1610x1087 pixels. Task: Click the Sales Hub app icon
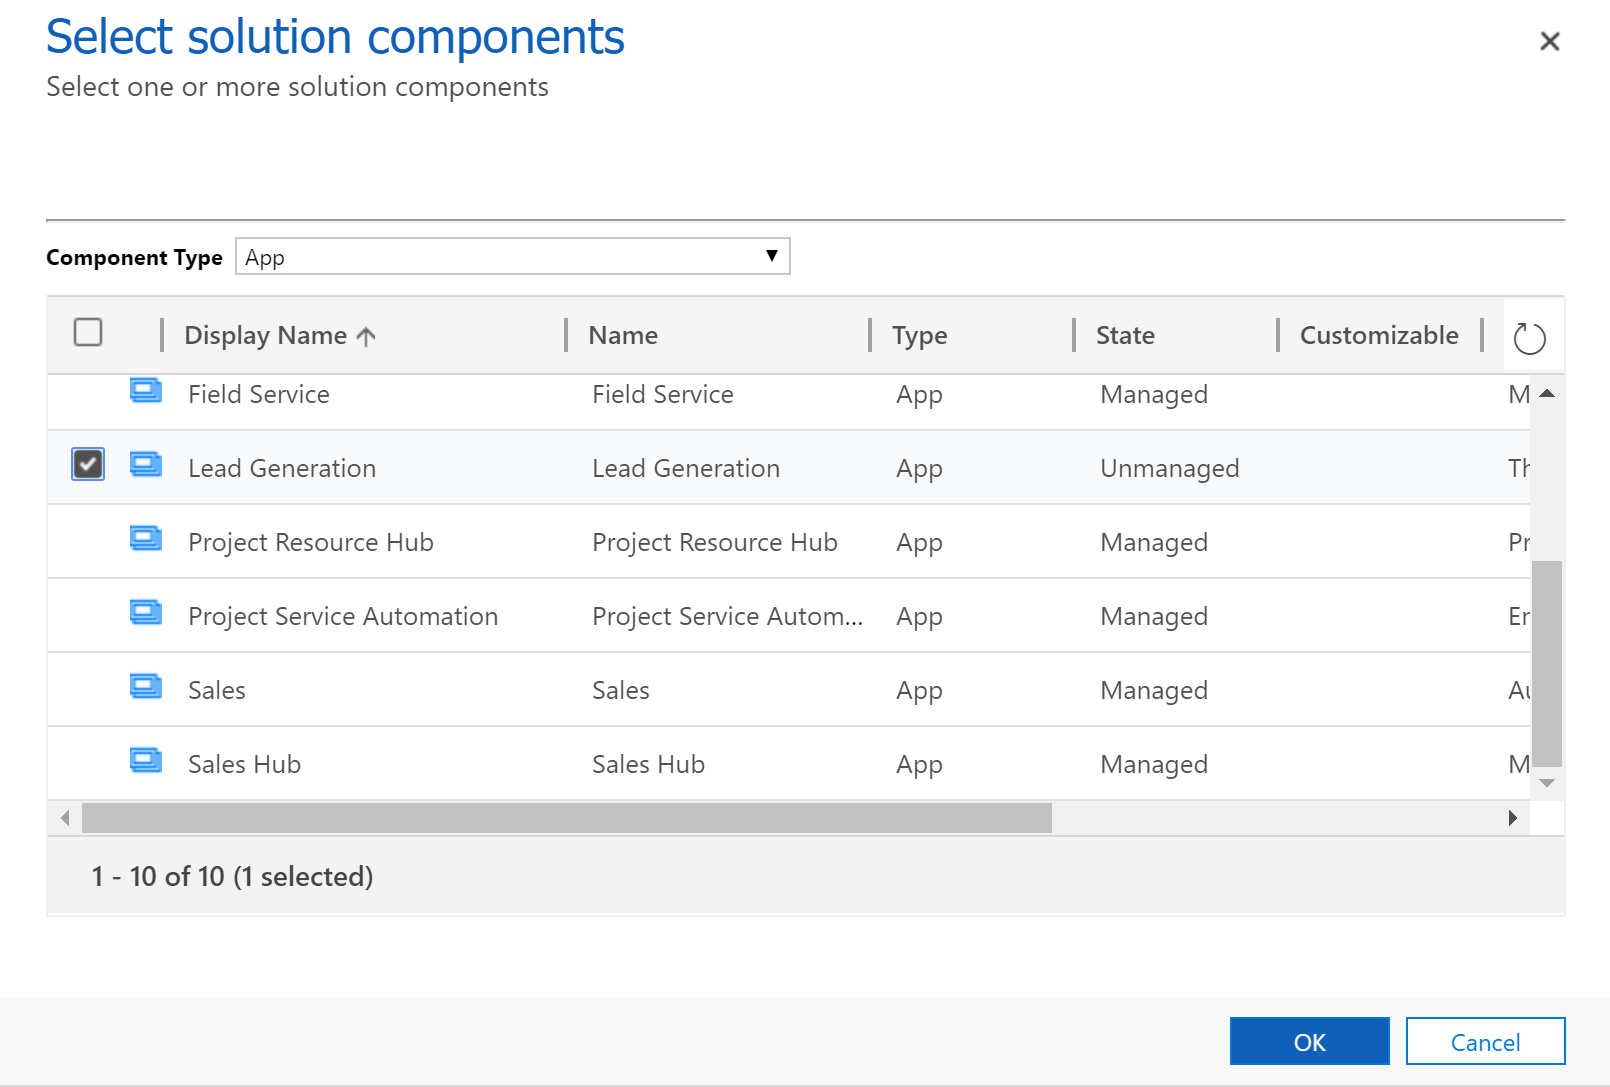point(146,760)
